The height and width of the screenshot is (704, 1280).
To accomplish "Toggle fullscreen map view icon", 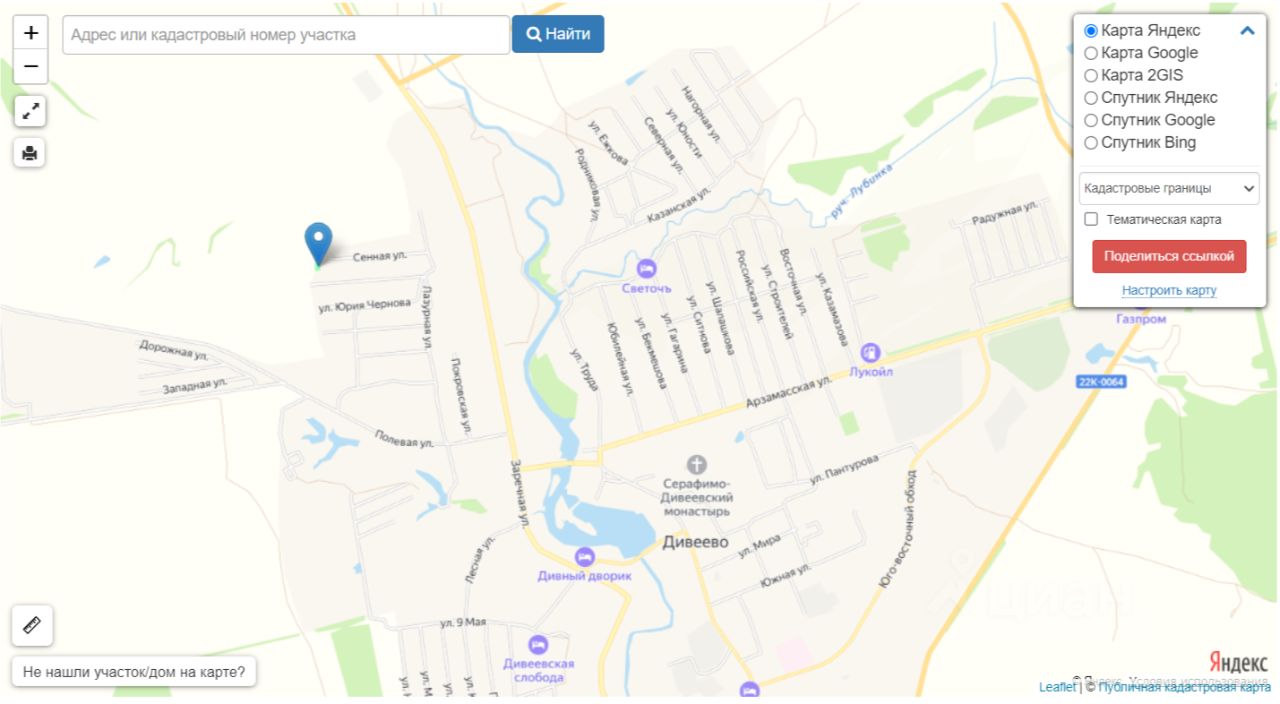I will point(31,111).
